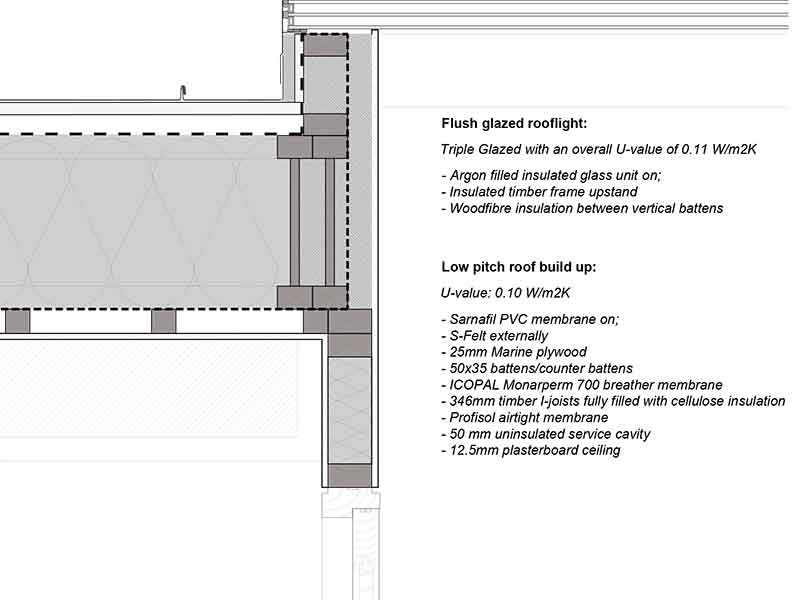This screenshot has height=600, width=800.
Task: Click the cross-hatched insulation below the roof corner
Action: [x=350, y=410]
